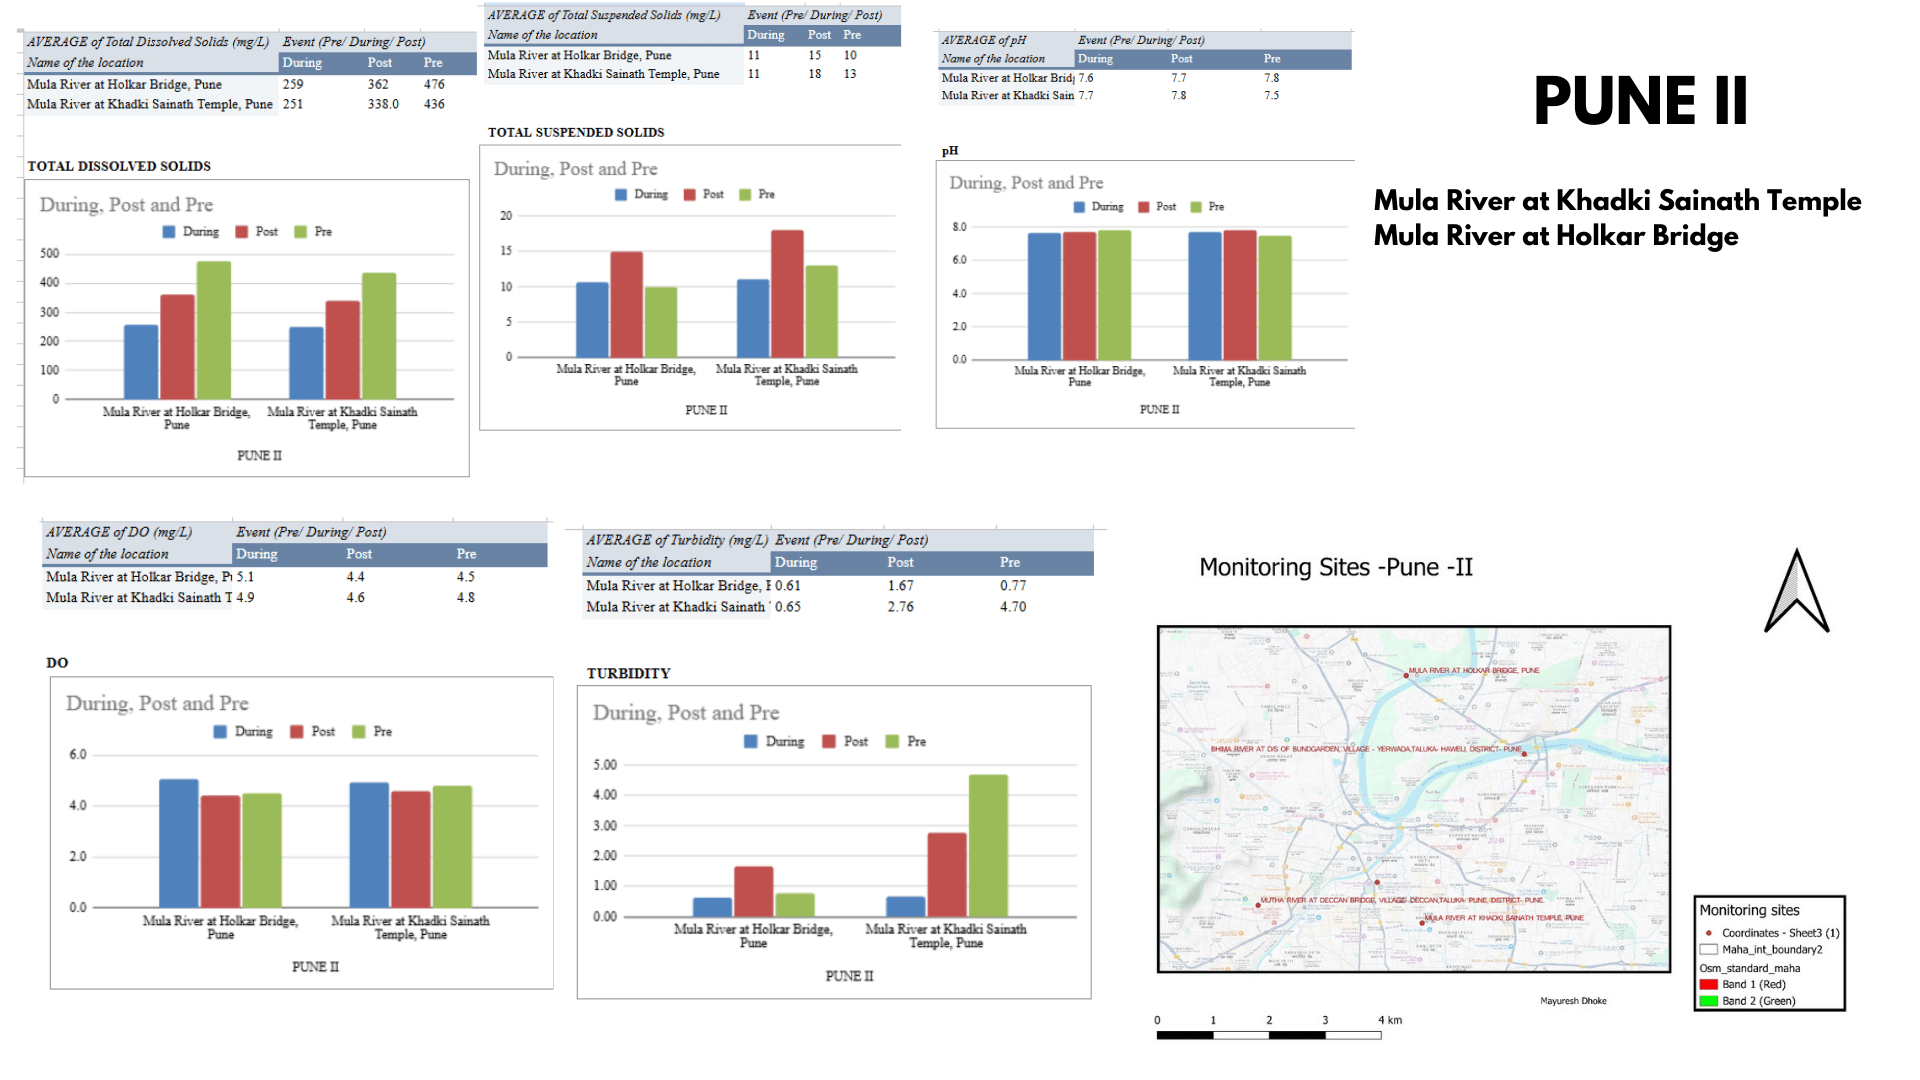The image size is (1920, 1080).
Task: Click the 338.0 cell in the Total Dissolved Solids table
Action: click(383, 104)
